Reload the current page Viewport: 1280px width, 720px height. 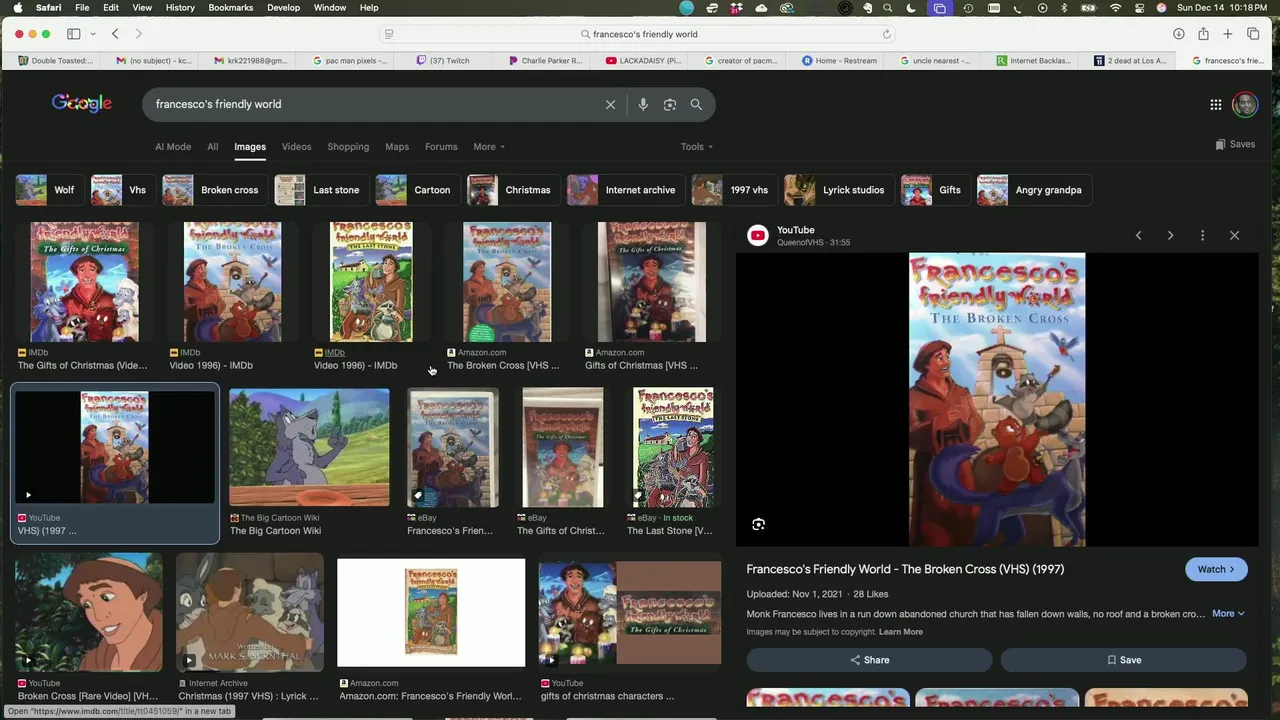point(886,34)
